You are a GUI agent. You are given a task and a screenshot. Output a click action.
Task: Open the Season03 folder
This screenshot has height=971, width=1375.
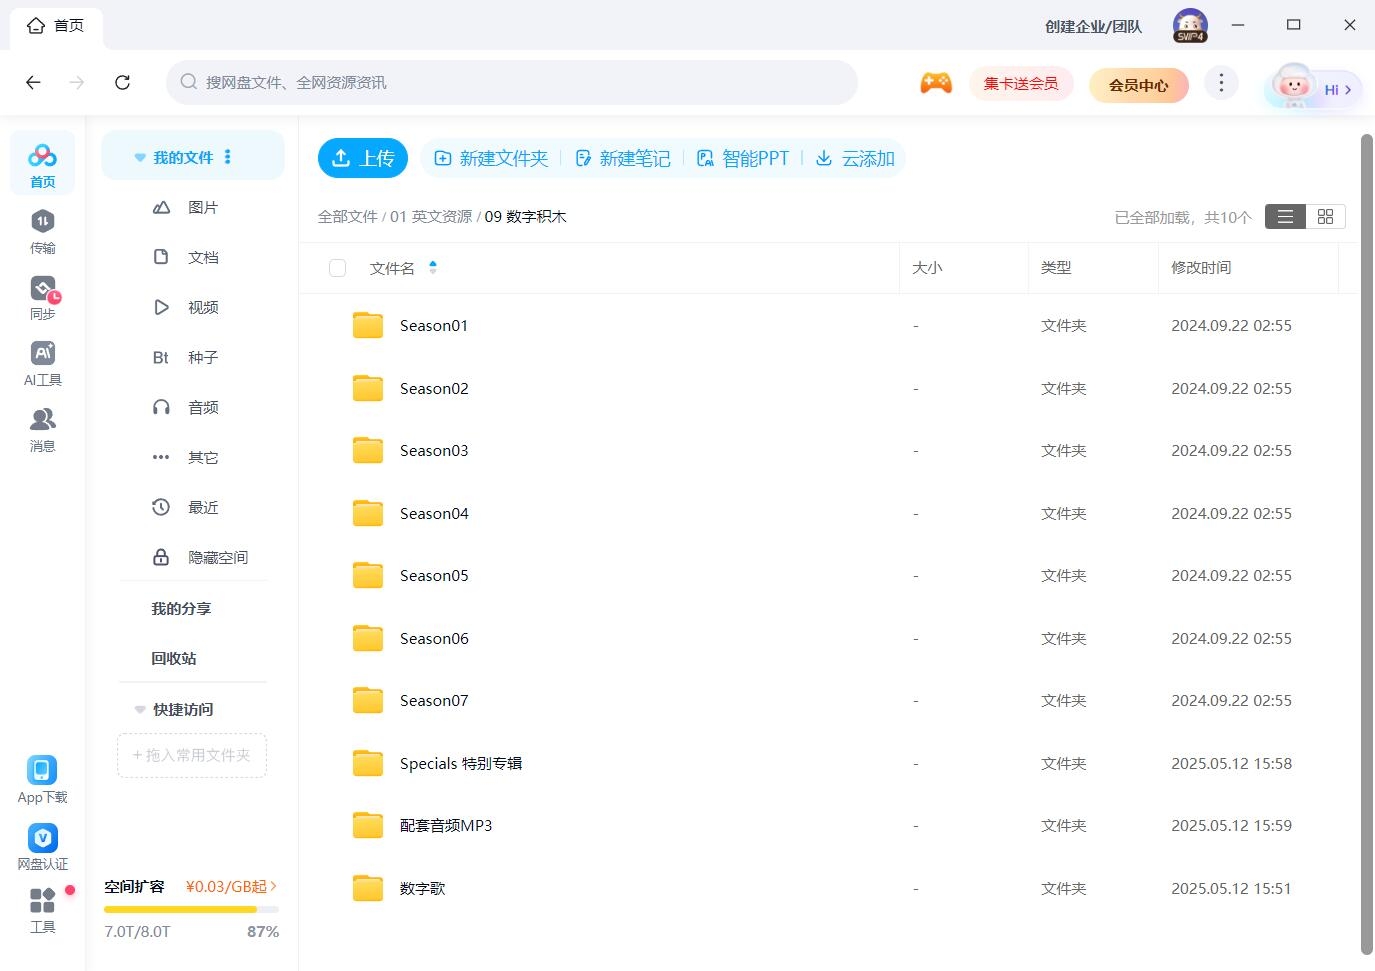point(434,450)
